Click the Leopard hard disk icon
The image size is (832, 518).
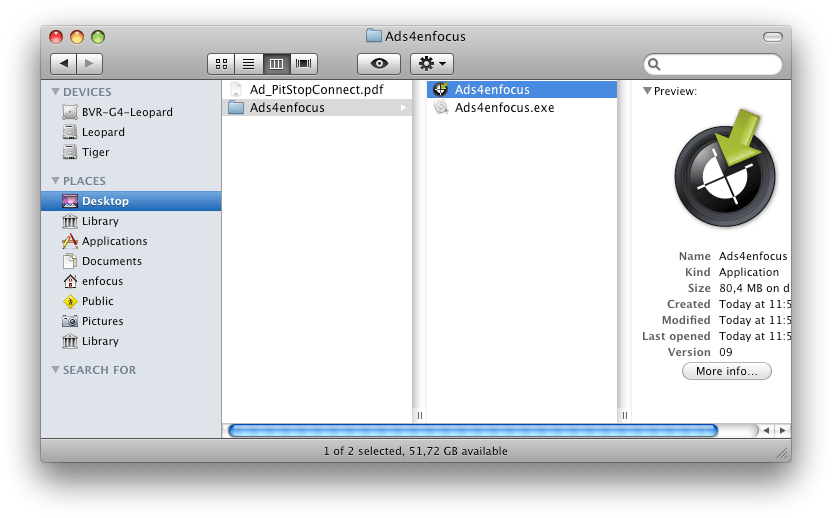click(x=70, y=132)
